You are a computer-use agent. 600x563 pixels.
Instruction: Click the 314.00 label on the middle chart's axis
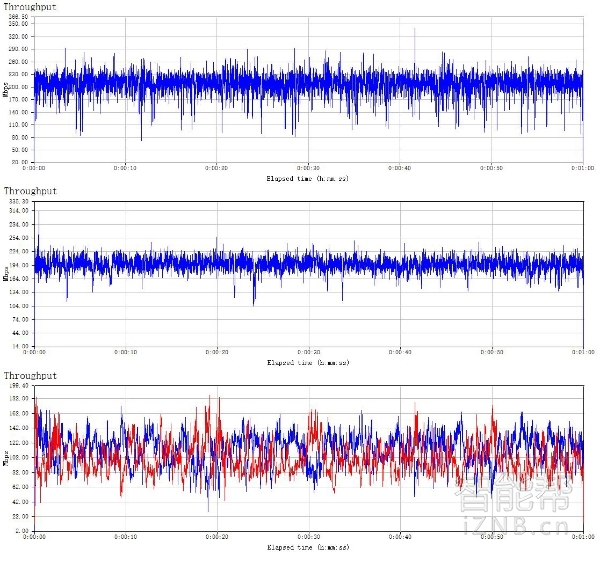tap(18, 211)
